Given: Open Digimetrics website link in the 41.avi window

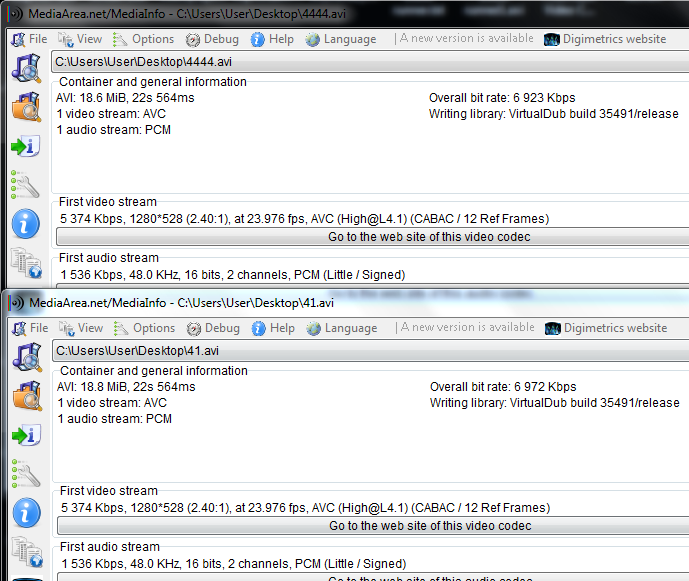Looking at the screenshot, I should pos(606,328).
